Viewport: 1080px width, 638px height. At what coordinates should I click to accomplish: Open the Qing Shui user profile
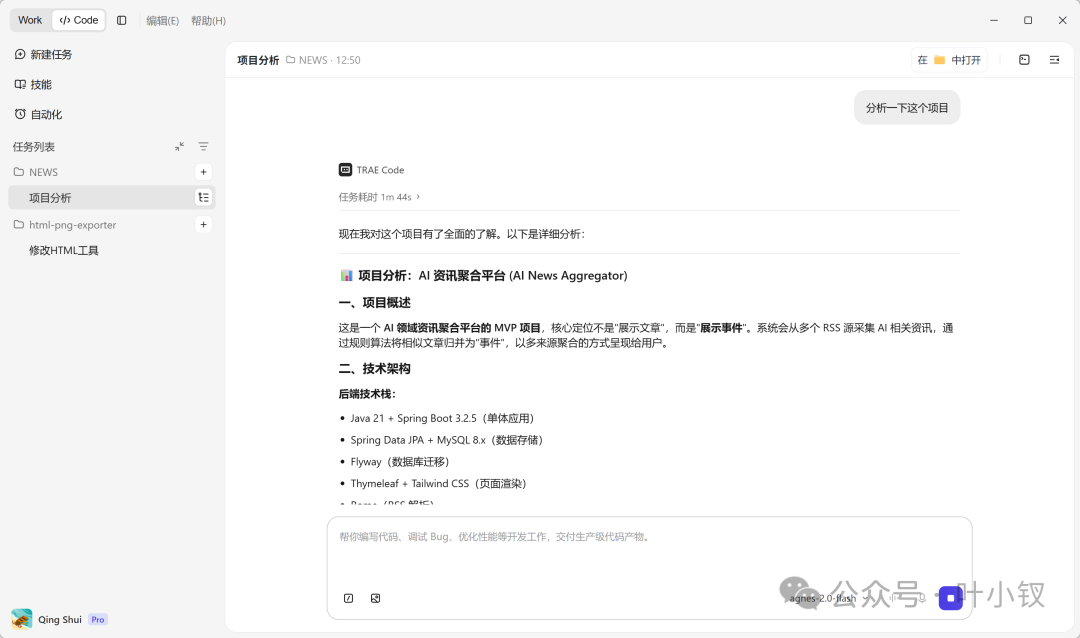coord(47,619)
